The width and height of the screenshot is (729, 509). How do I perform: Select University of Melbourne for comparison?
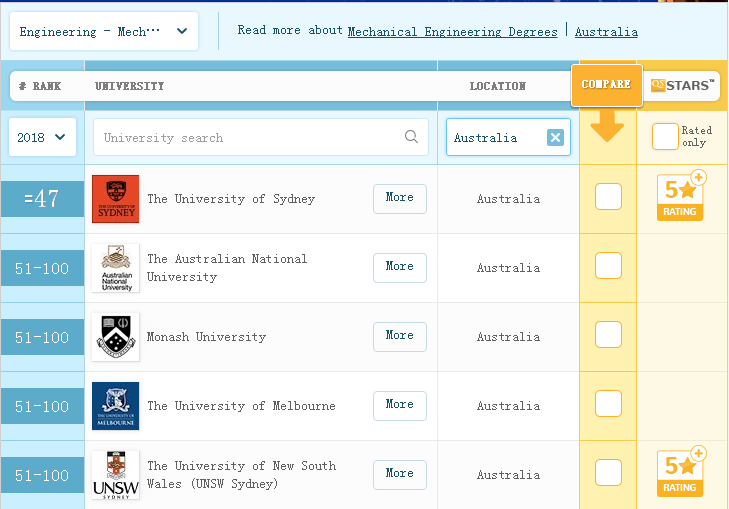click(608, 404)
